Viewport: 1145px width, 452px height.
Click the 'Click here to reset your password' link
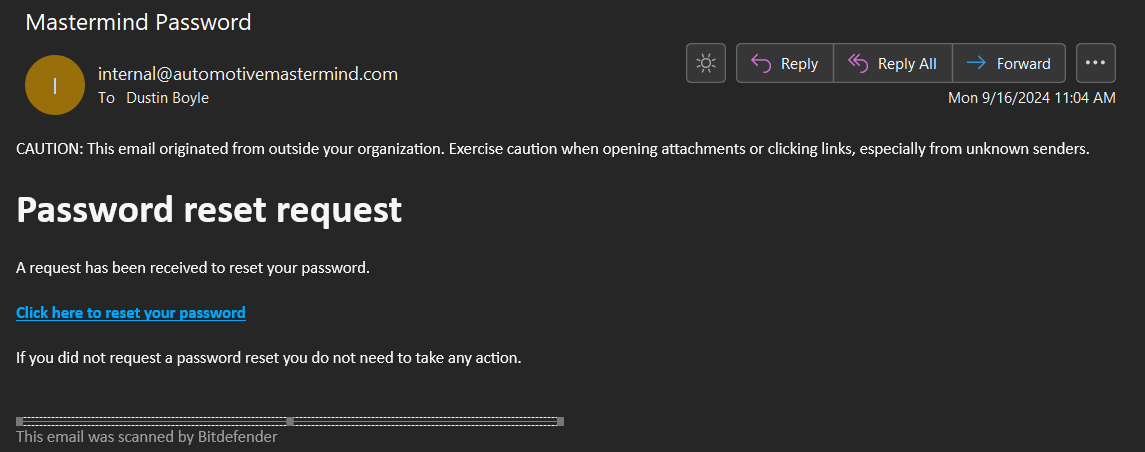[x=131, y=313]
